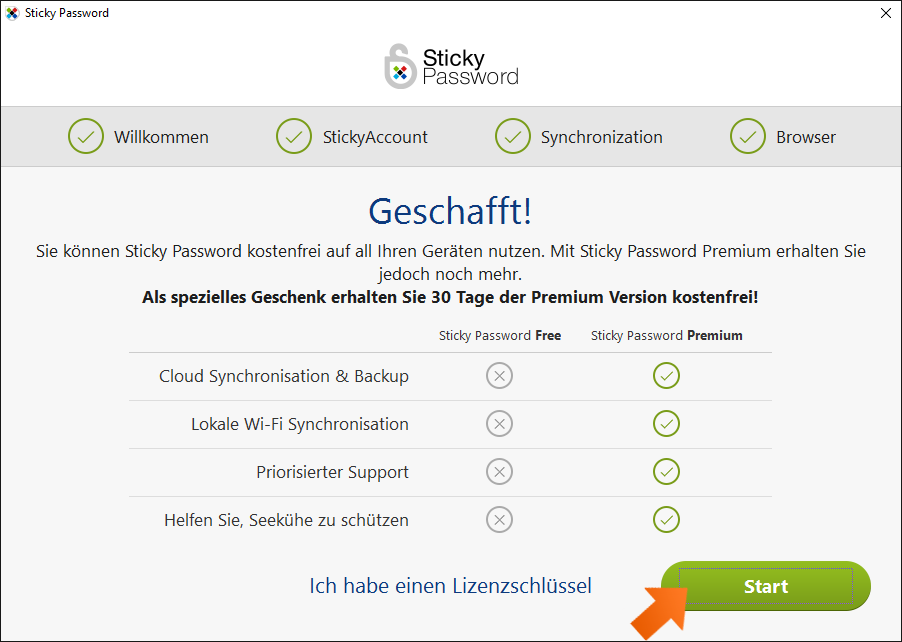Click the Browser step checkmark icon
Screen dimensions: 902x642
pyautogui.click(x=747, y=136)
